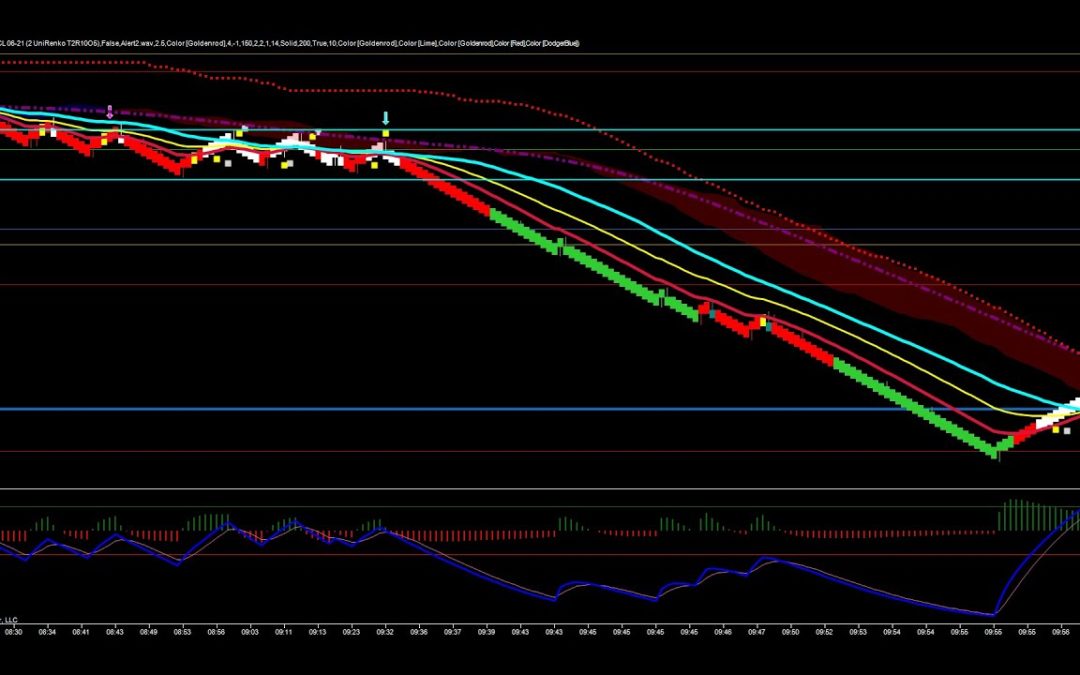
Task: Select the 09:32 time axis label
Action: coord(387,632)
